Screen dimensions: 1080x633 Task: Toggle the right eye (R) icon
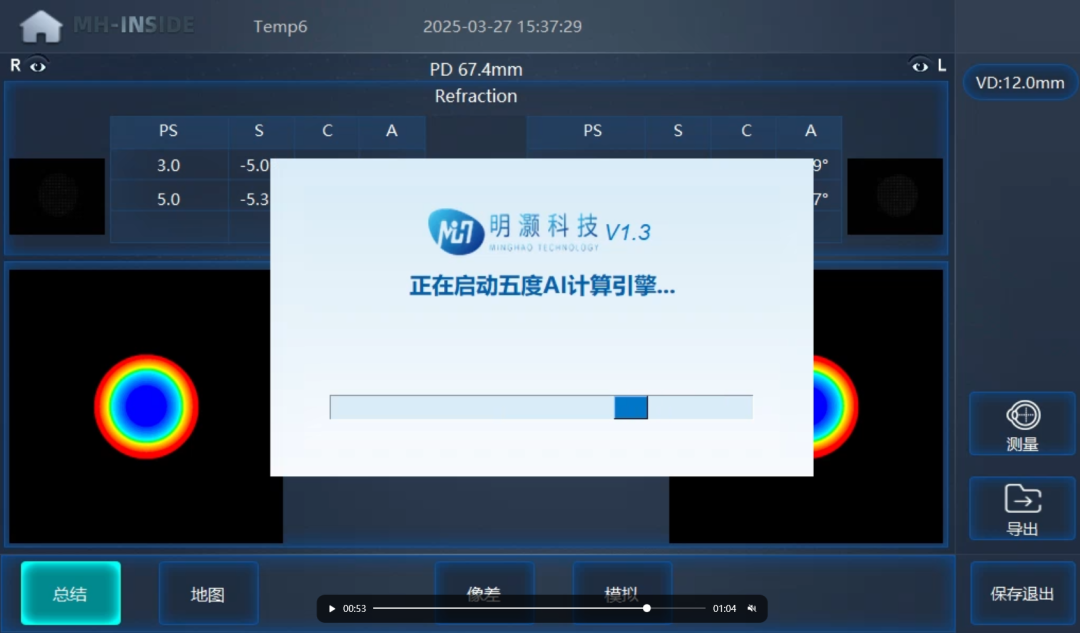[38, 66]
